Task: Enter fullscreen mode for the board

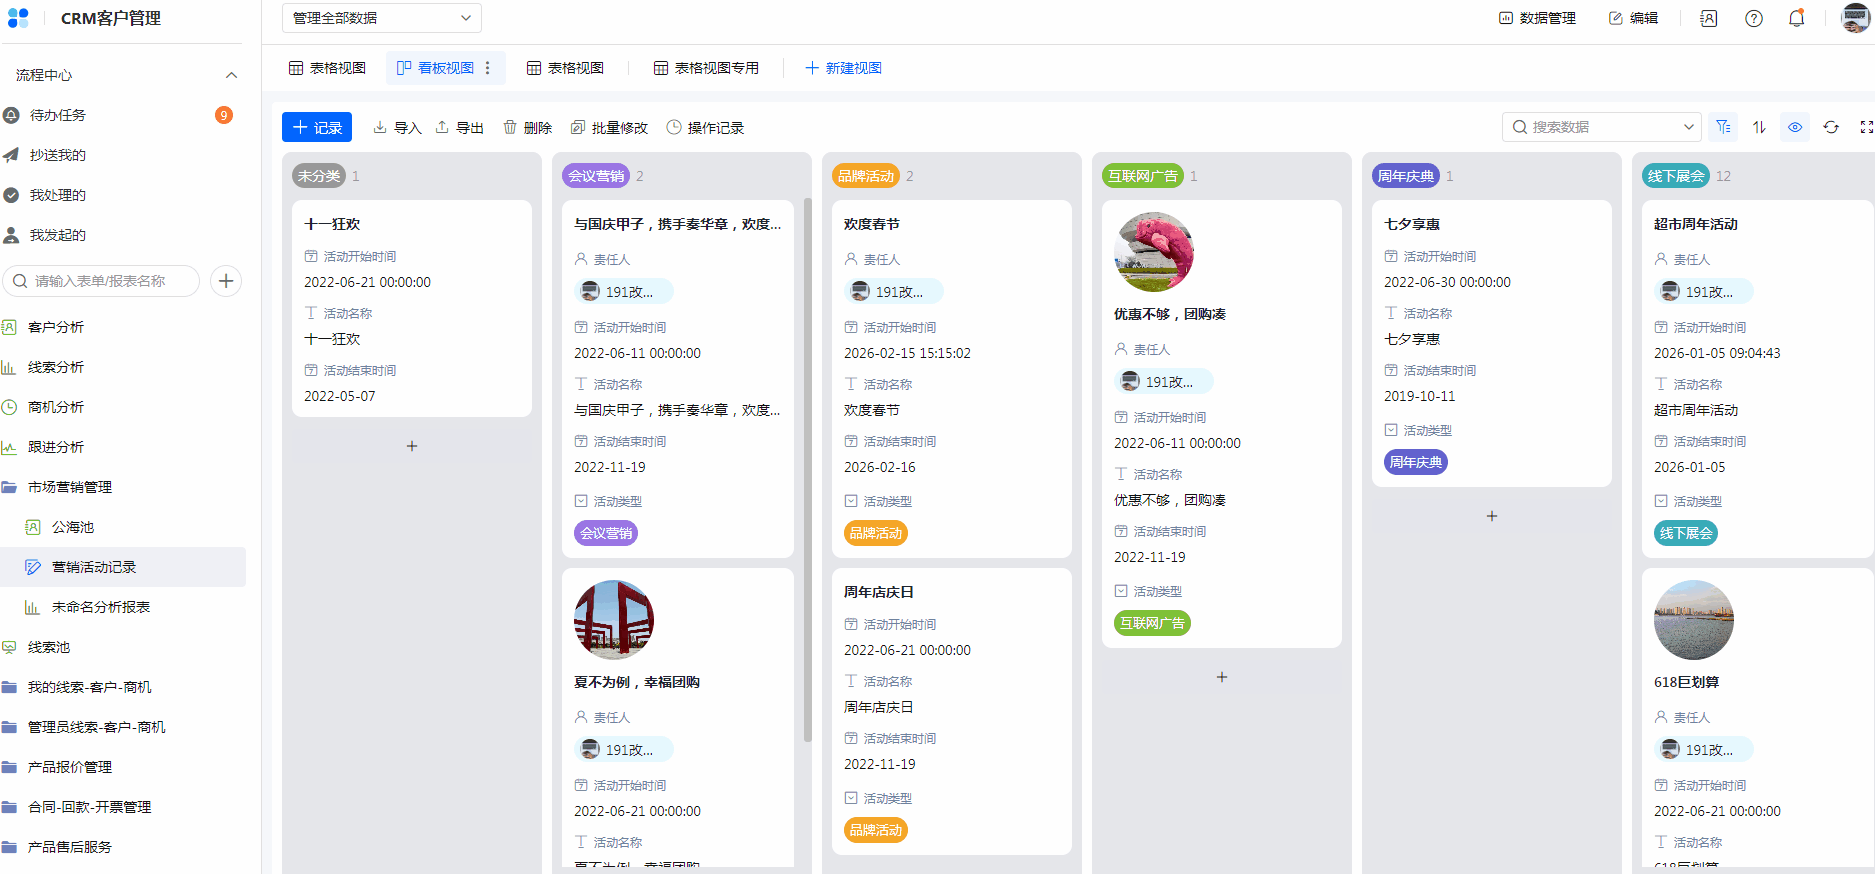Action: click(1865, 127)
